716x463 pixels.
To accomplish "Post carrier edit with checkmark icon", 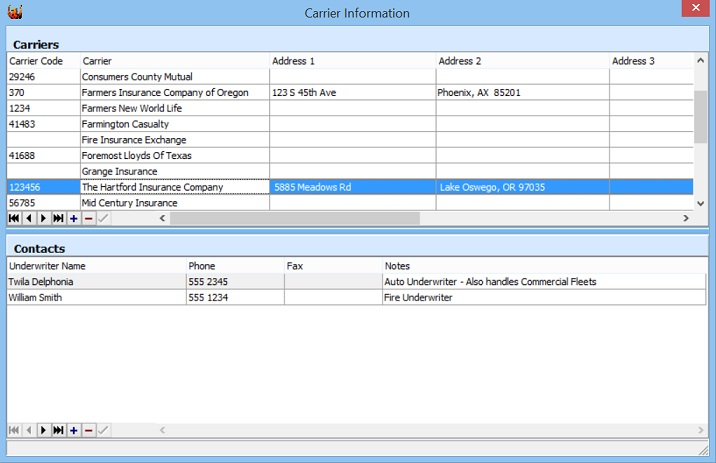I will 103,218.
